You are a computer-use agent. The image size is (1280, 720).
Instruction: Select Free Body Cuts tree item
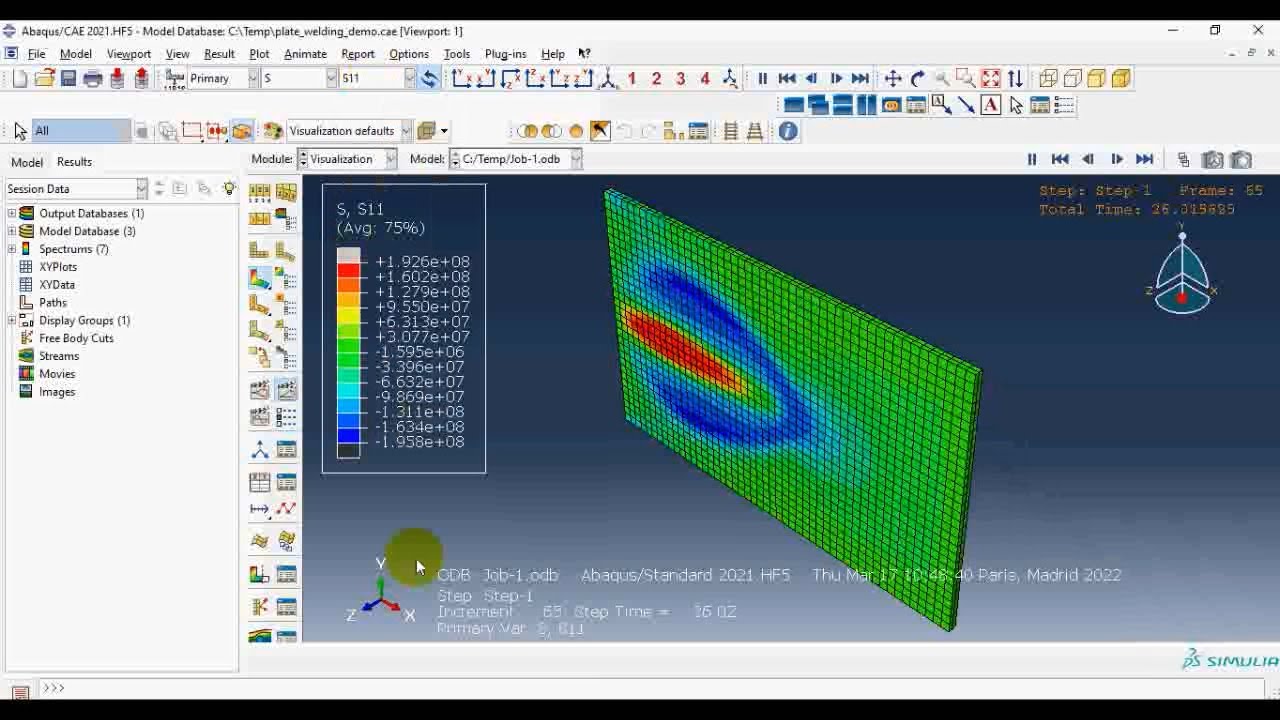coord(76,338)
